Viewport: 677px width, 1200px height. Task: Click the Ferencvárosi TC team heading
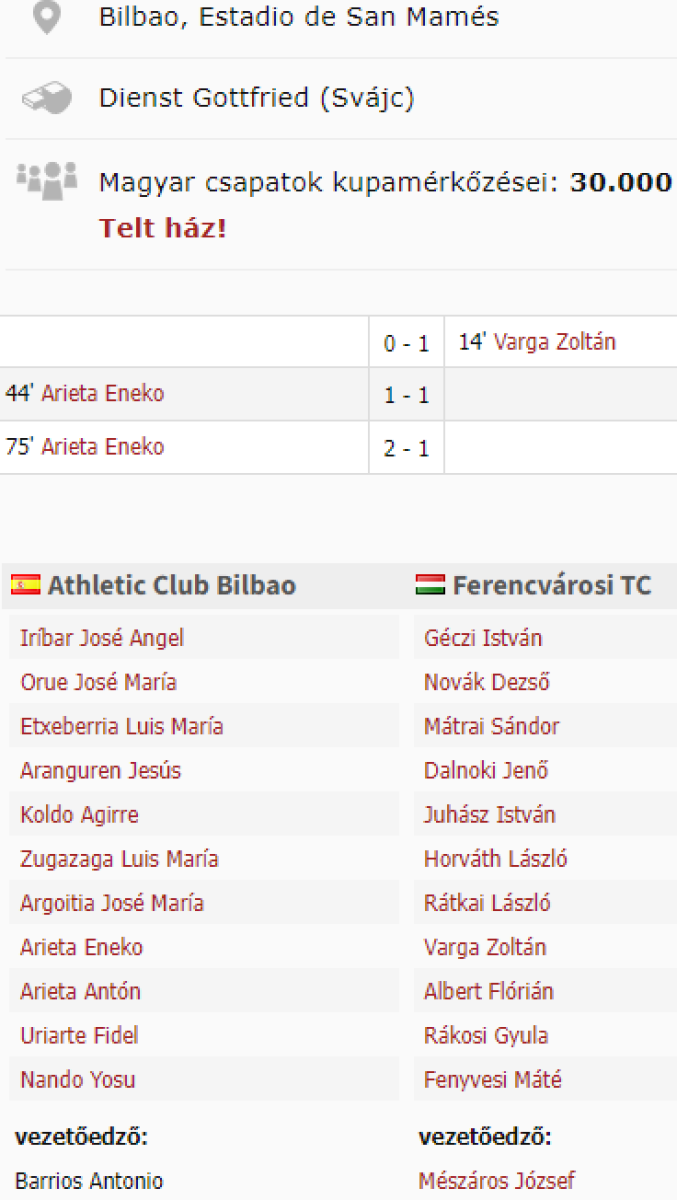pos(551,585)
